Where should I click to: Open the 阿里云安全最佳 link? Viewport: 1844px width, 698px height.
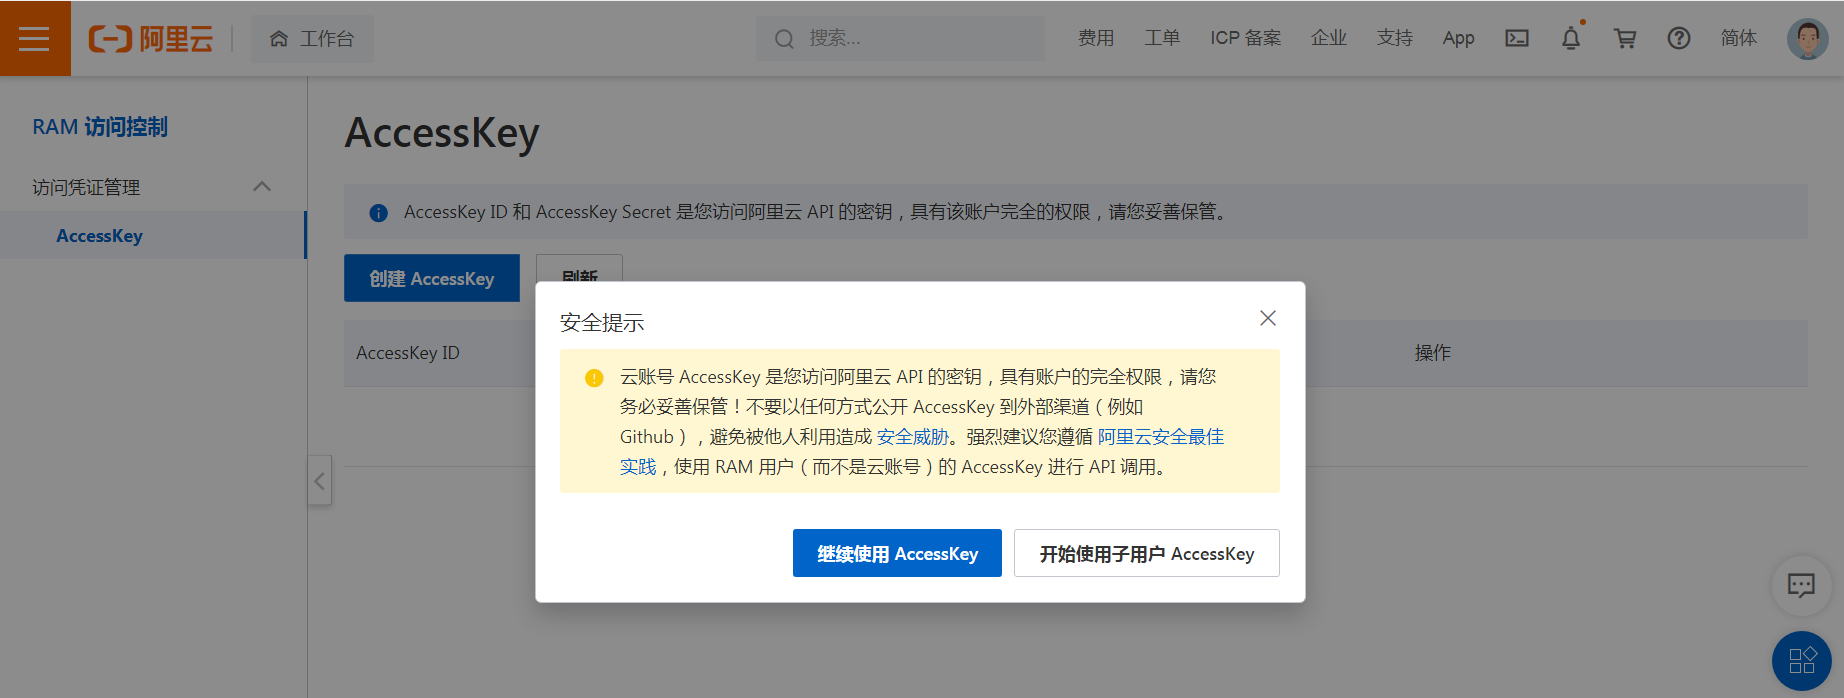pos(1161,437)
